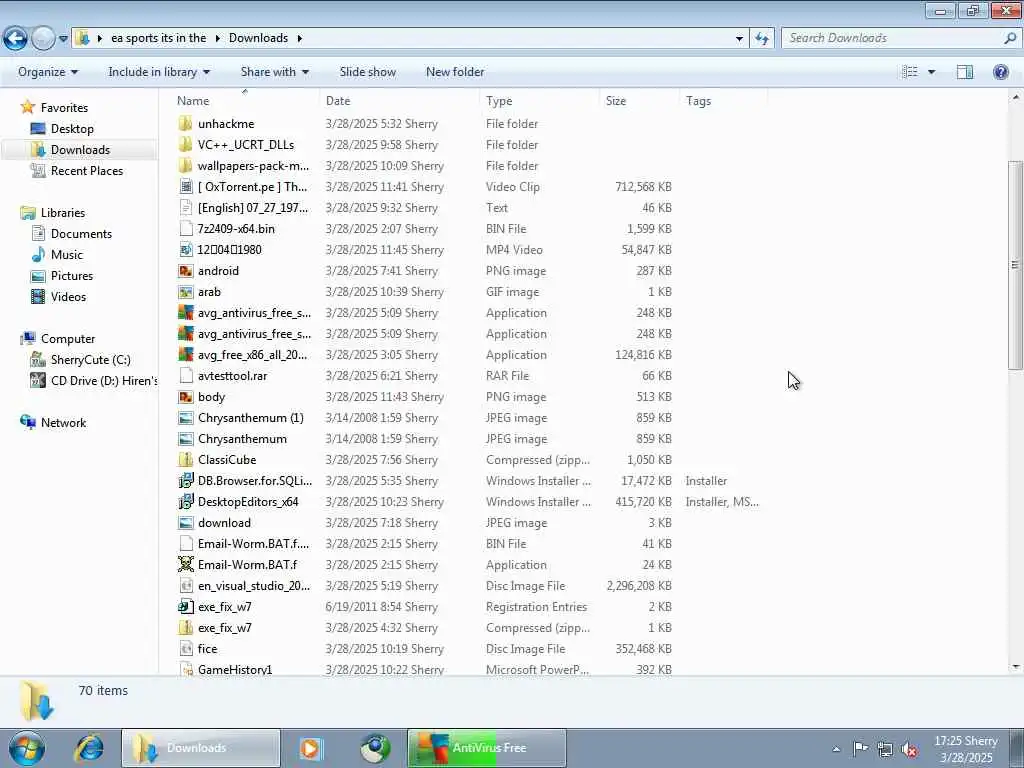Viewport: 1024px width, 768px height.
Task: Select the wallpapers-pack folder icon
Action: coord(186,165)
